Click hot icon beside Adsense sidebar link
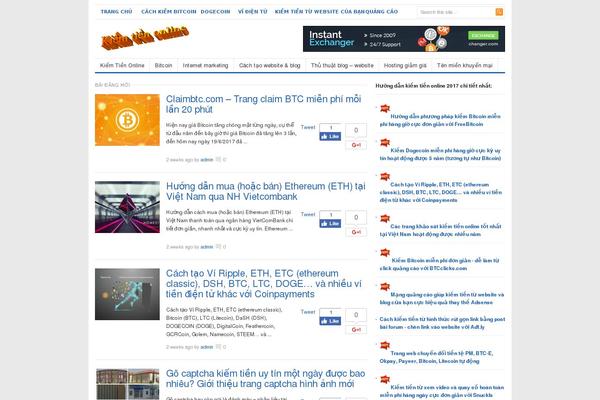This screenshot has width=600, height=400. [x=385, y=286]
